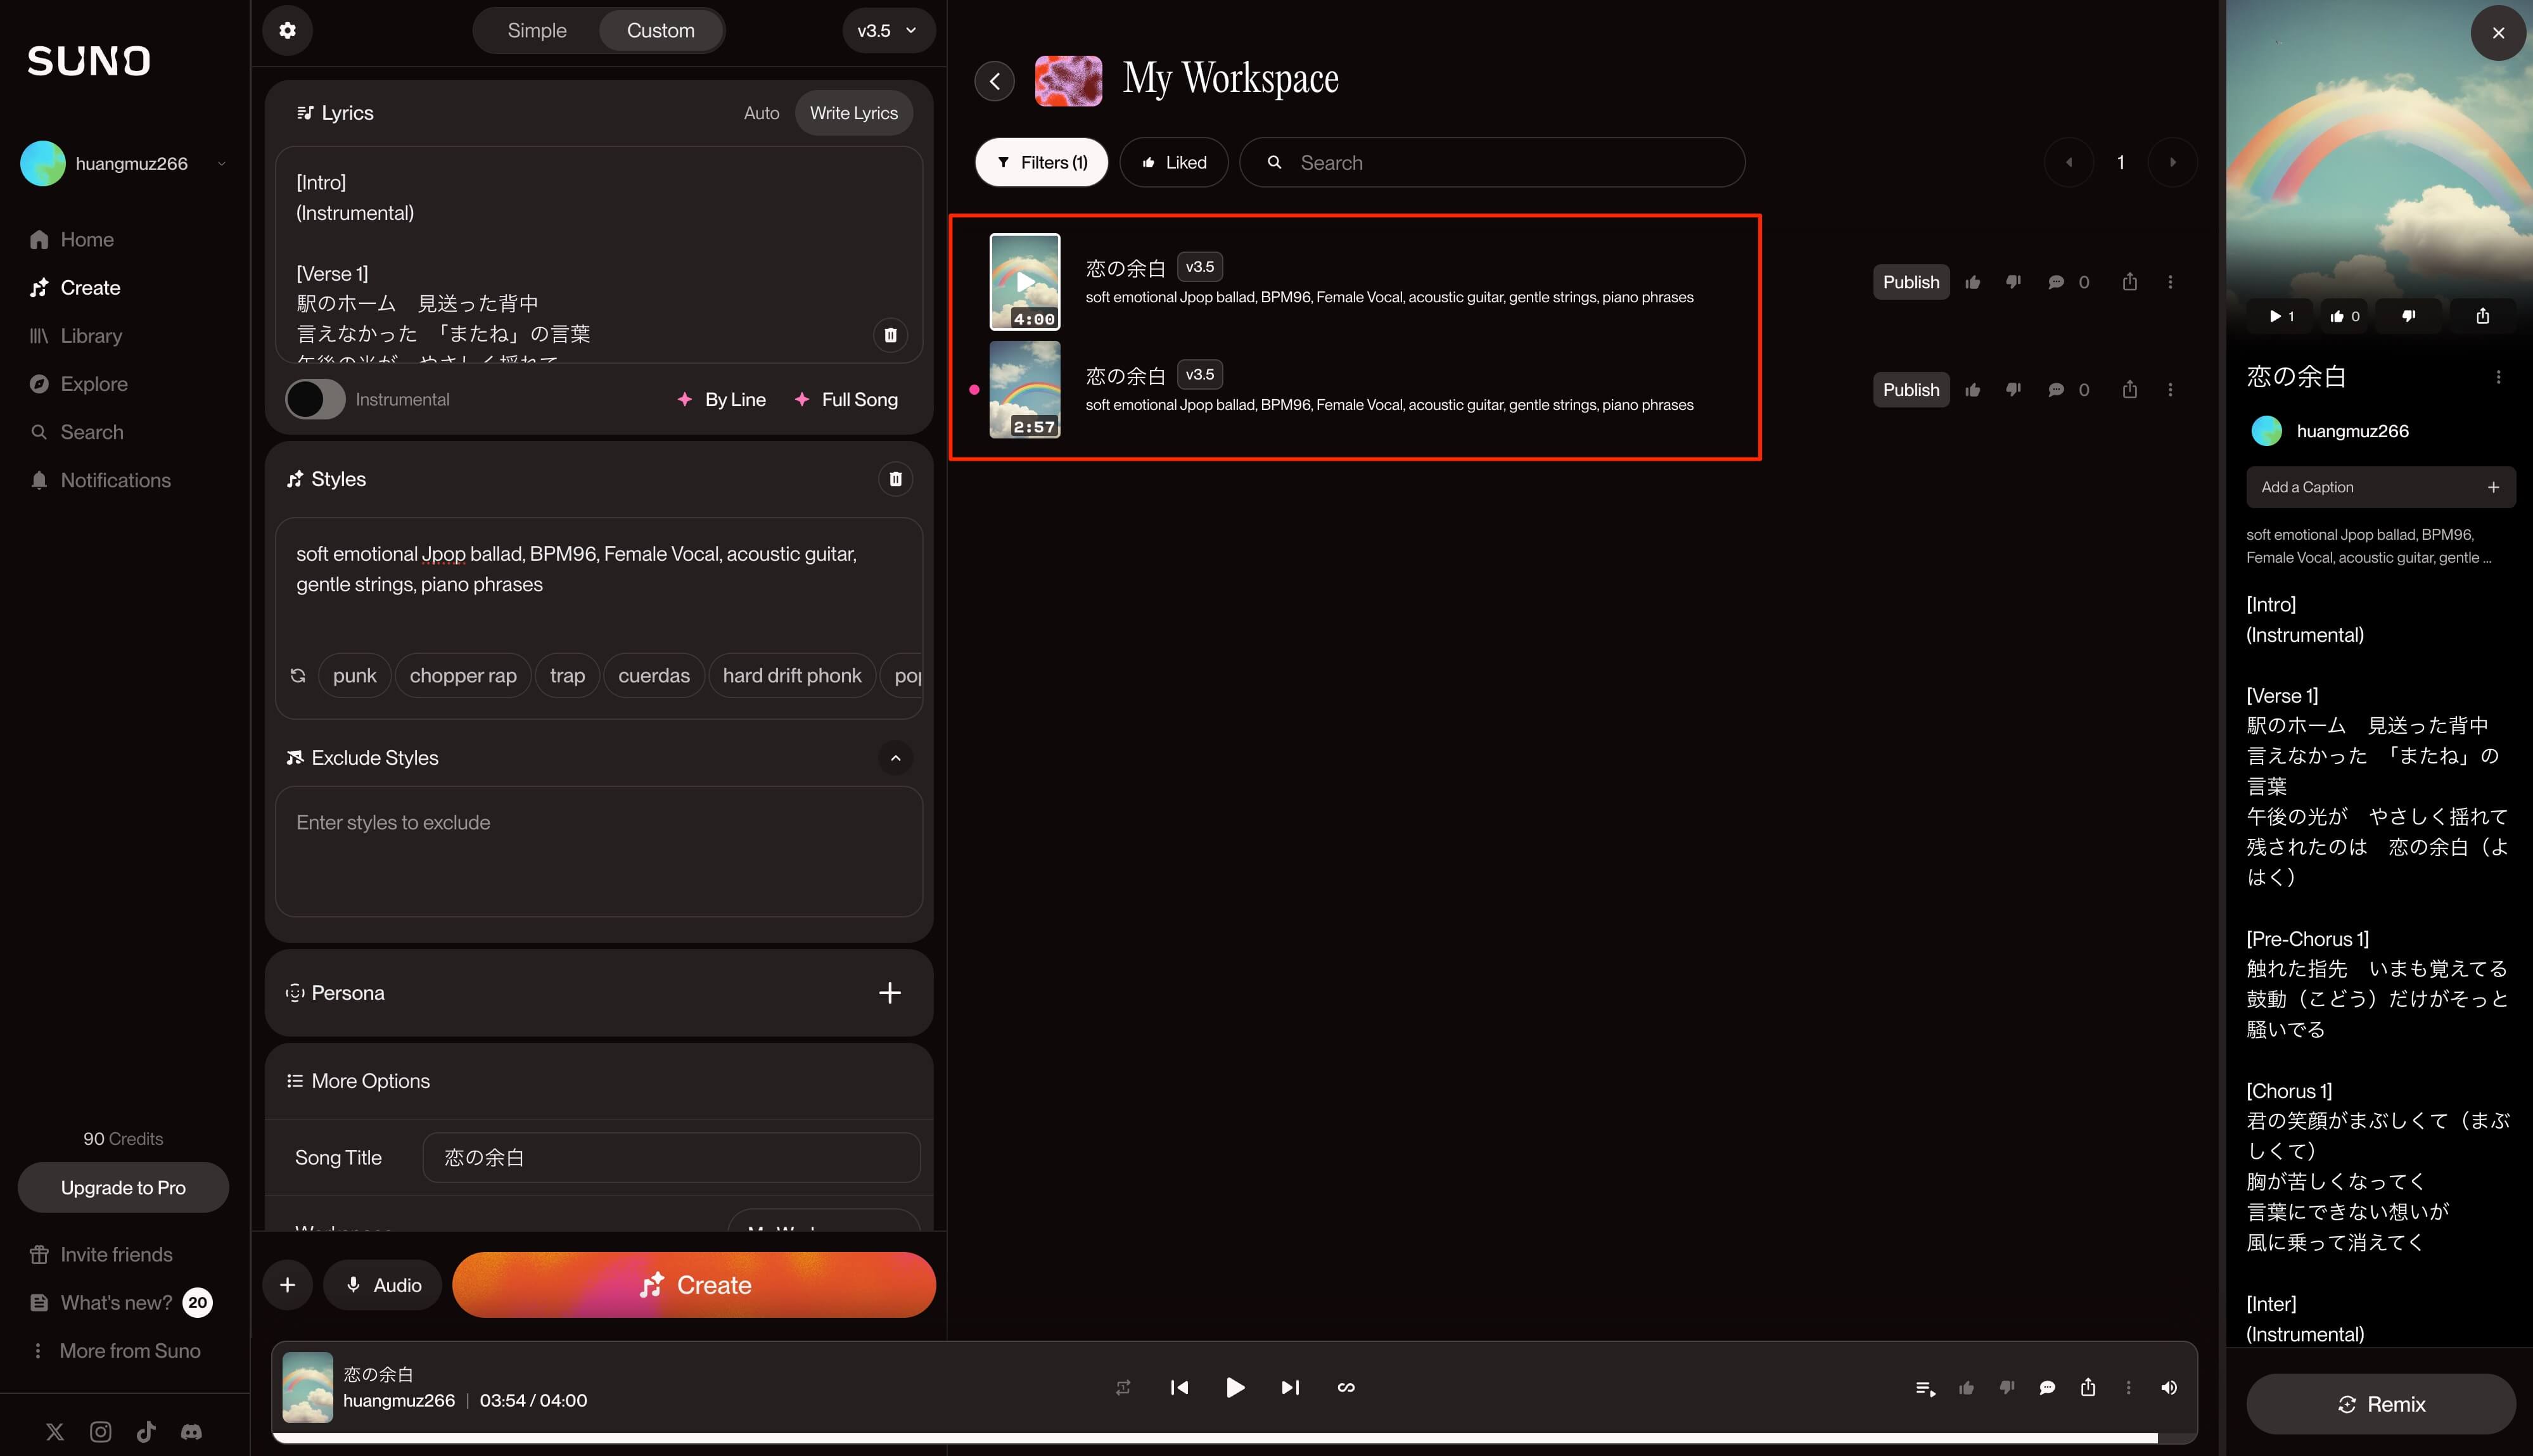
Task: Toggle the Liked filter
Action: coord(1174,162)
